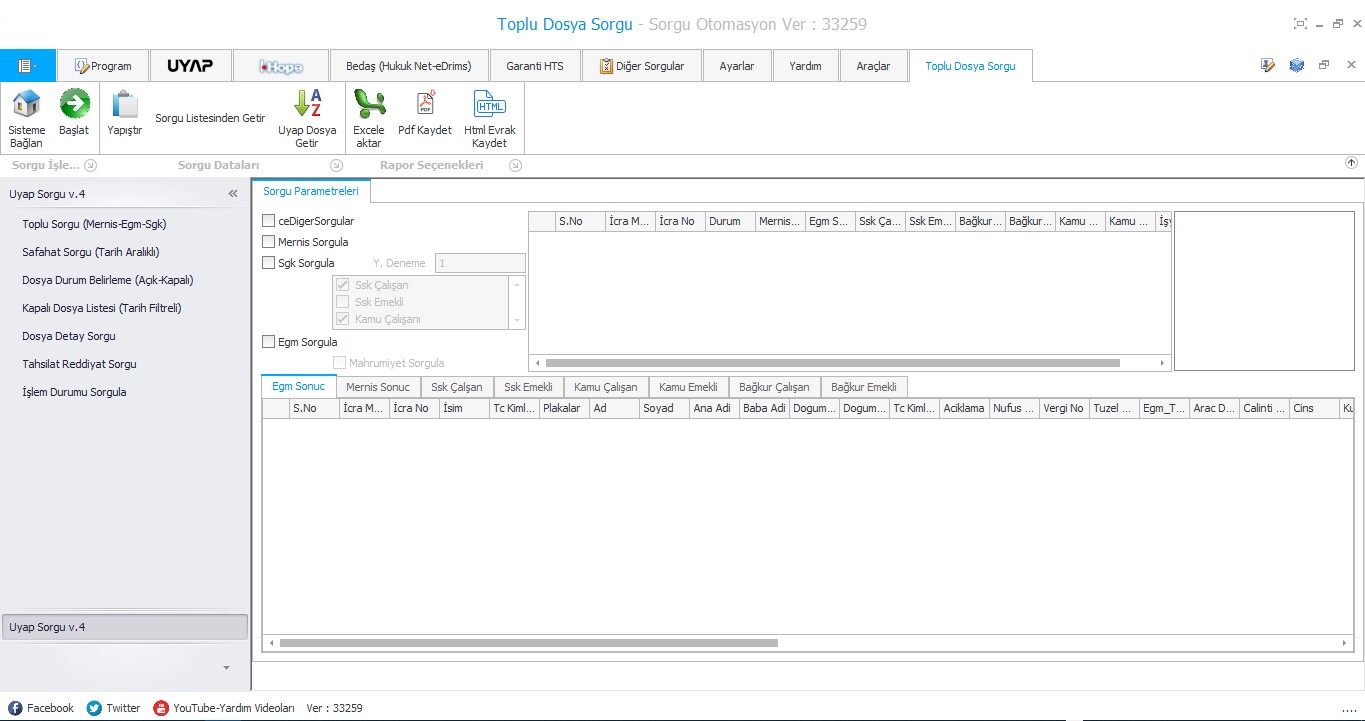The height and width of the screenshot is (721, 1365).
Task: Open the Facebook link in the status bar
Action: [41, 708]
